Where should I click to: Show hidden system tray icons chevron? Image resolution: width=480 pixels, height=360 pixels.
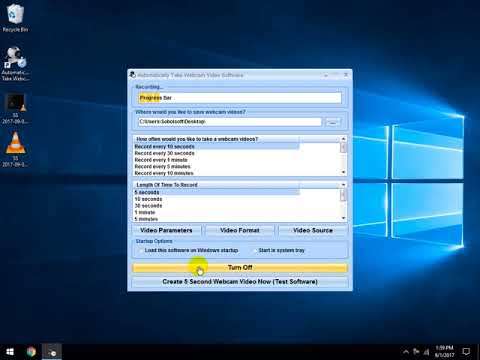pyautogui.click(x=406, y=352)
